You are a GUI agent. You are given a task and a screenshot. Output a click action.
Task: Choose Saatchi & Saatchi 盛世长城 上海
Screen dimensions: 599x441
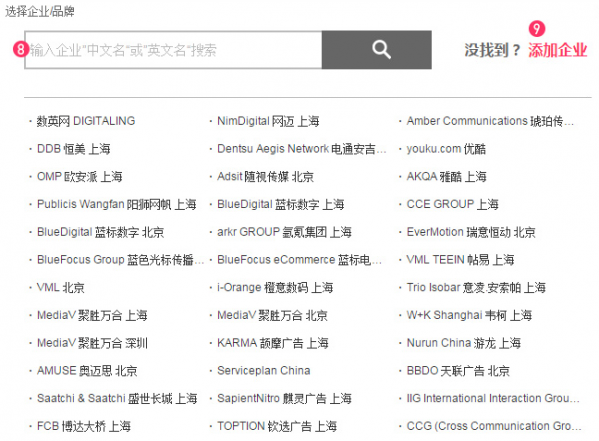117,399
